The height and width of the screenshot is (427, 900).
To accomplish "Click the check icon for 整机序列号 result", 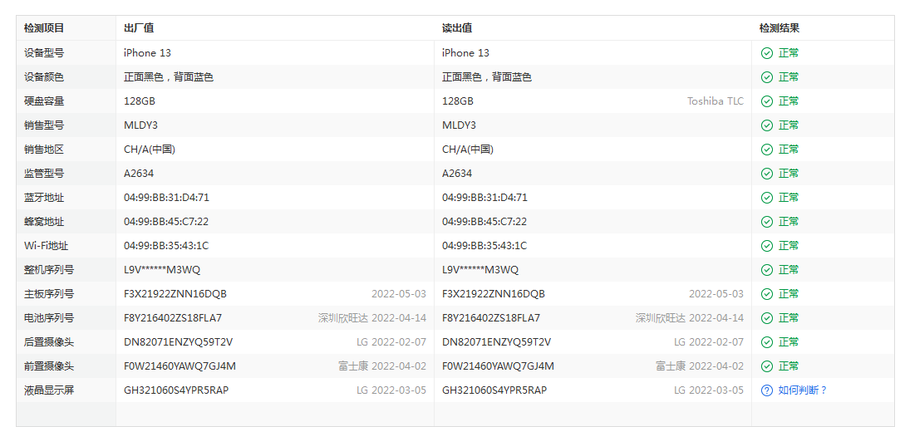I will click(x=767, y=270).
